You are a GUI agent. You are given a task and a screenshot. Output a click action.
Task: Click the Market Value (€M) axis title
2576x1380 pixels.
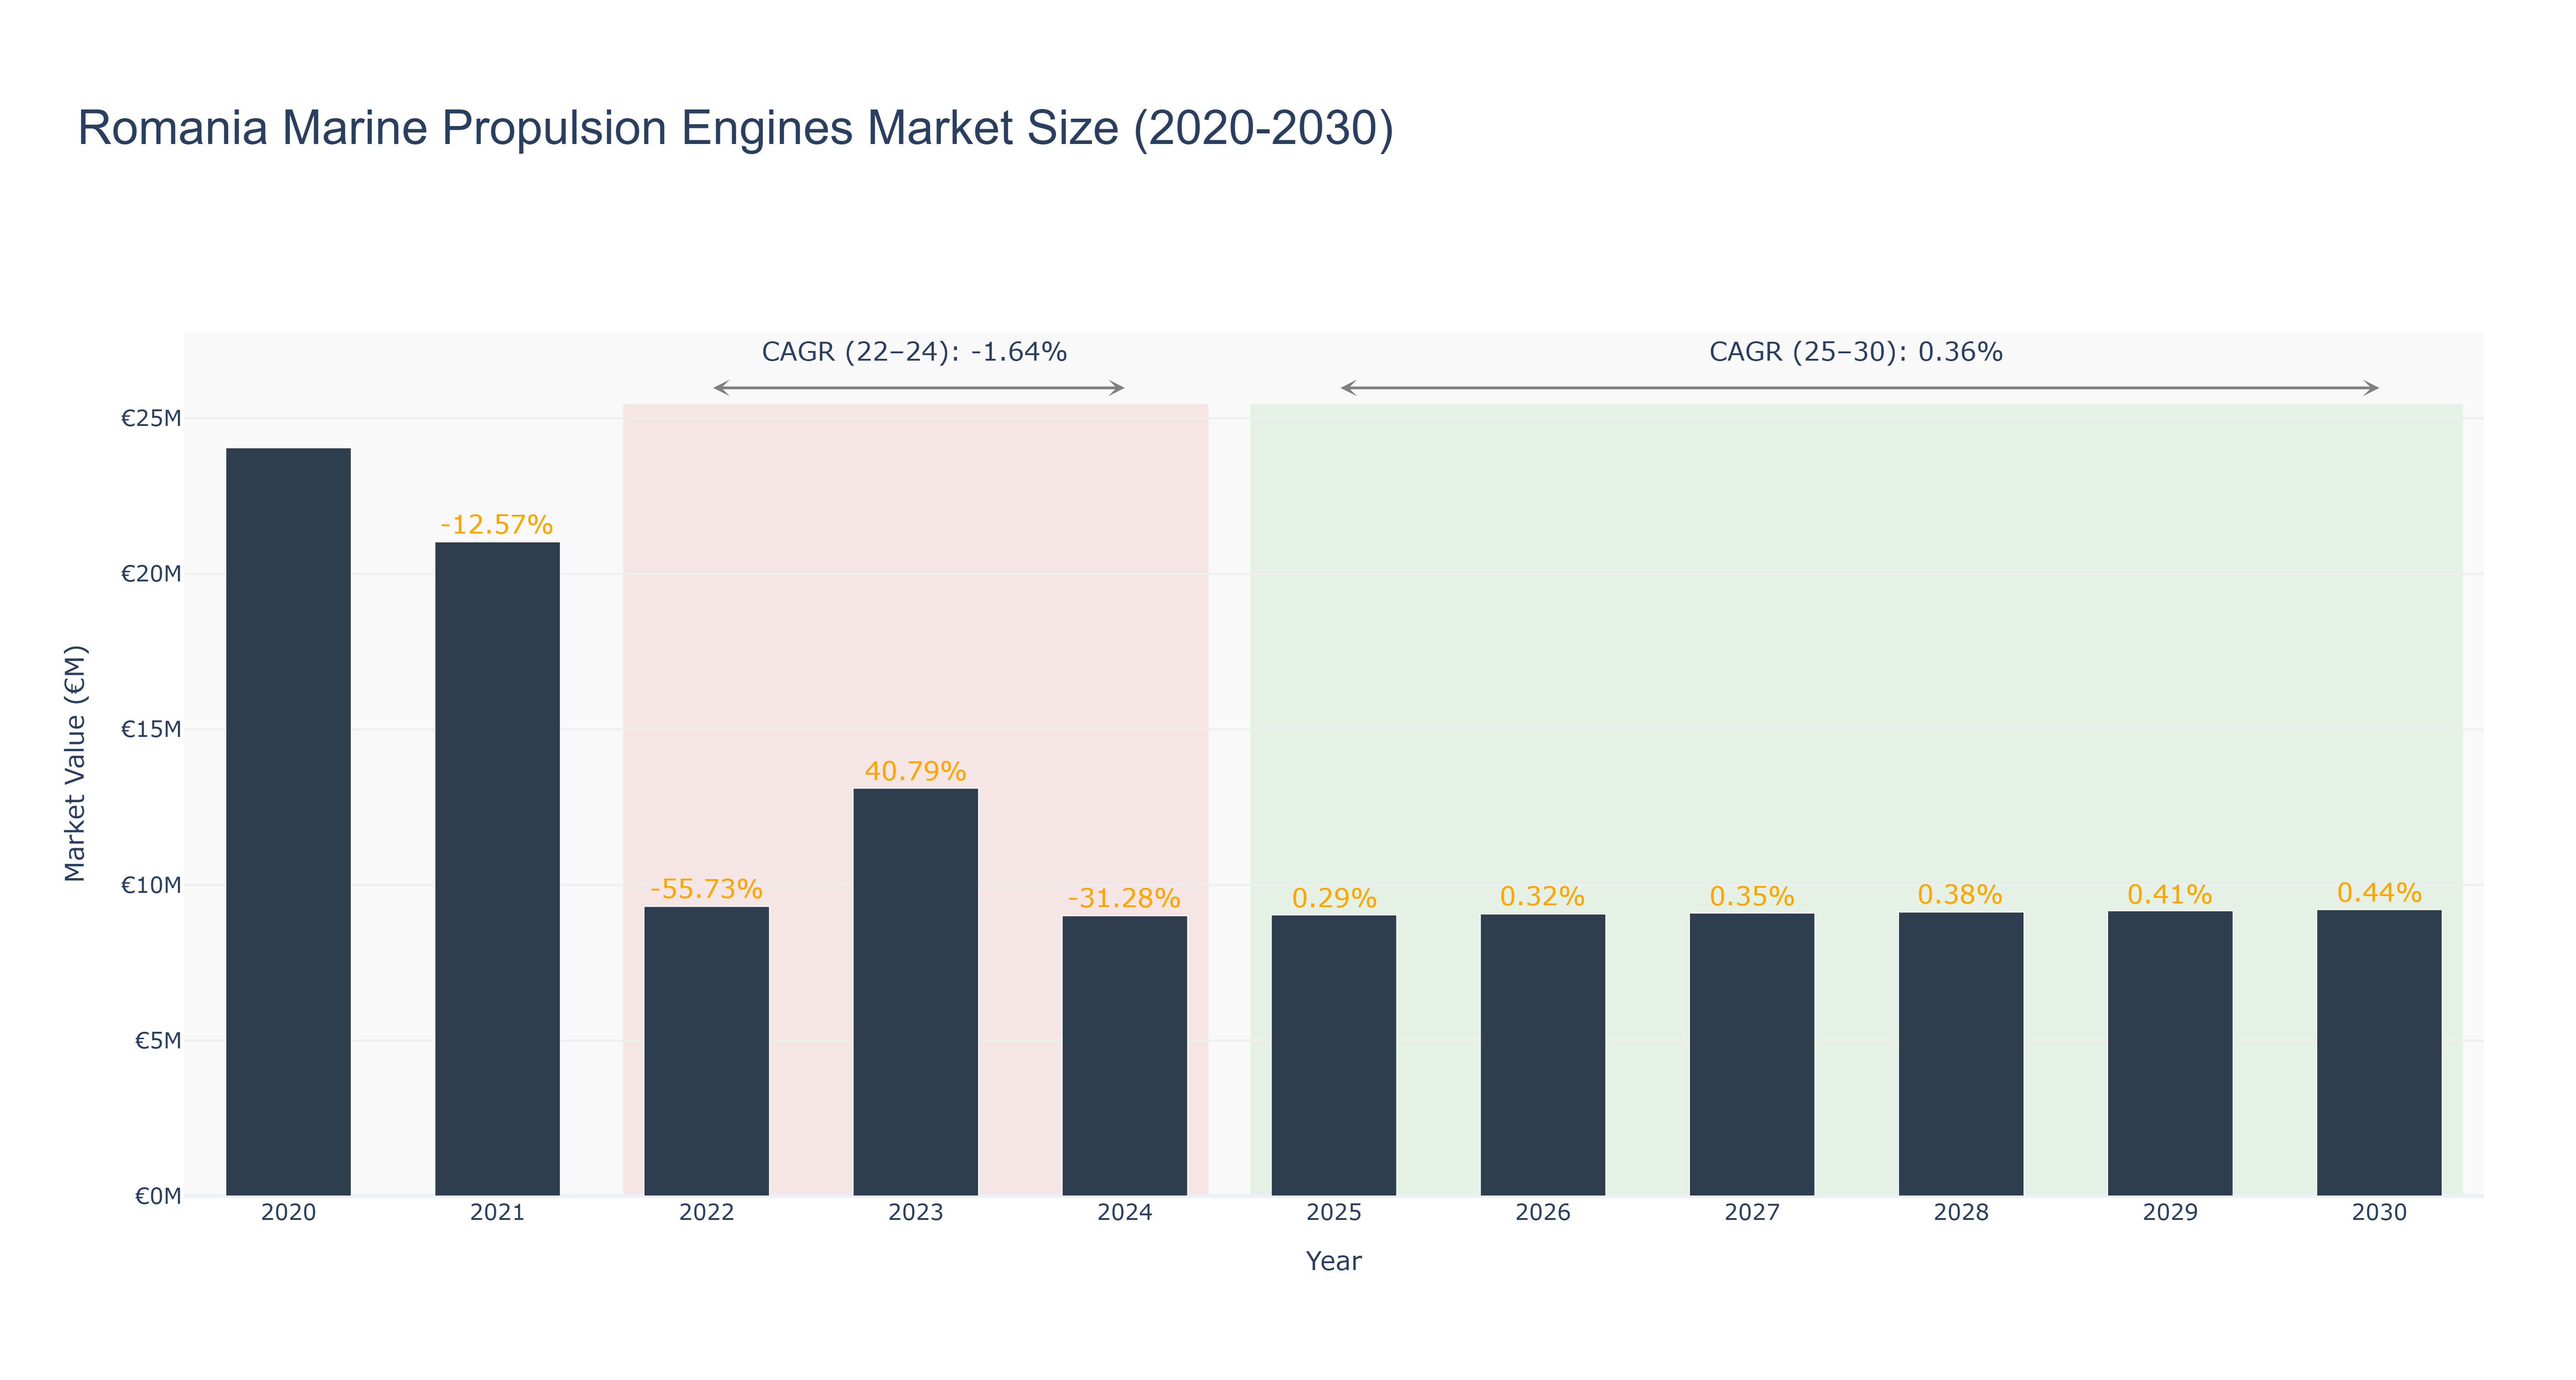[x=75, y=763]
